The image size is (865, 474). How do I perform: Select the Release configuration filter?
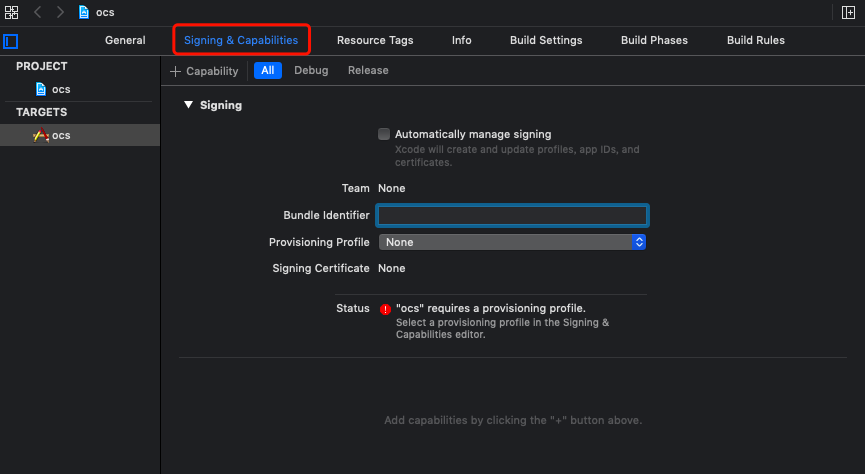368,71
